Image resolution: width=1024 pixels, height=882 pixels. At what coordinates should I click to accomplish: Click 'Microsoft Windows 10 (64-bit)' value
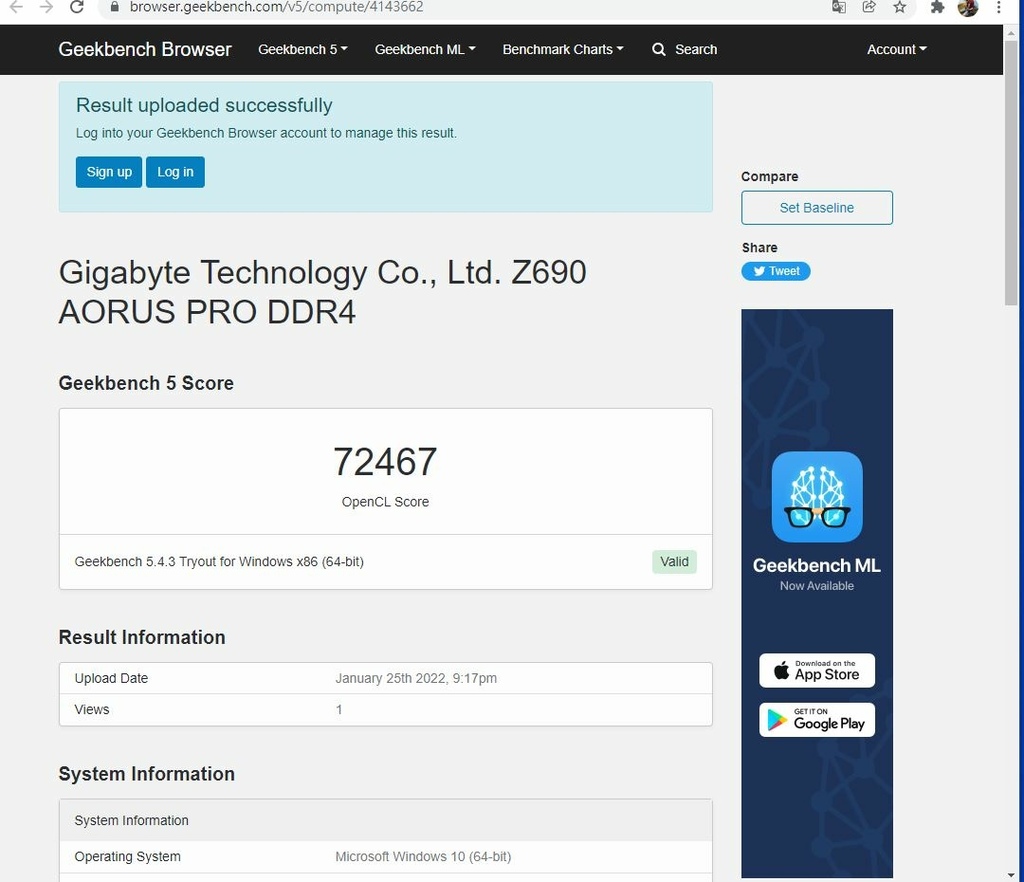pyautogui.click(x=423, y=857)
